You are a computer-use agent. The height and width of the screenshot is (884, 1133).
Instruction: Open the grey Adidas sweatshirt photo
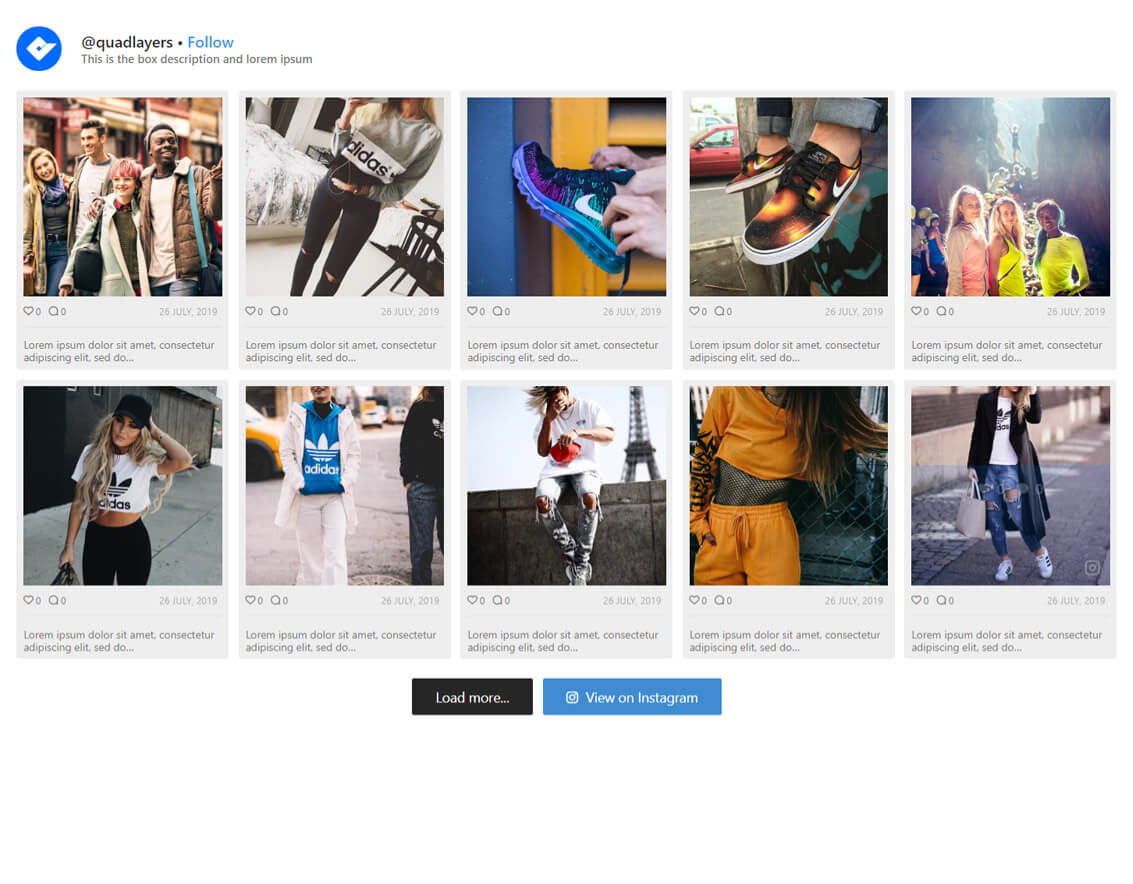coord(345,197)
